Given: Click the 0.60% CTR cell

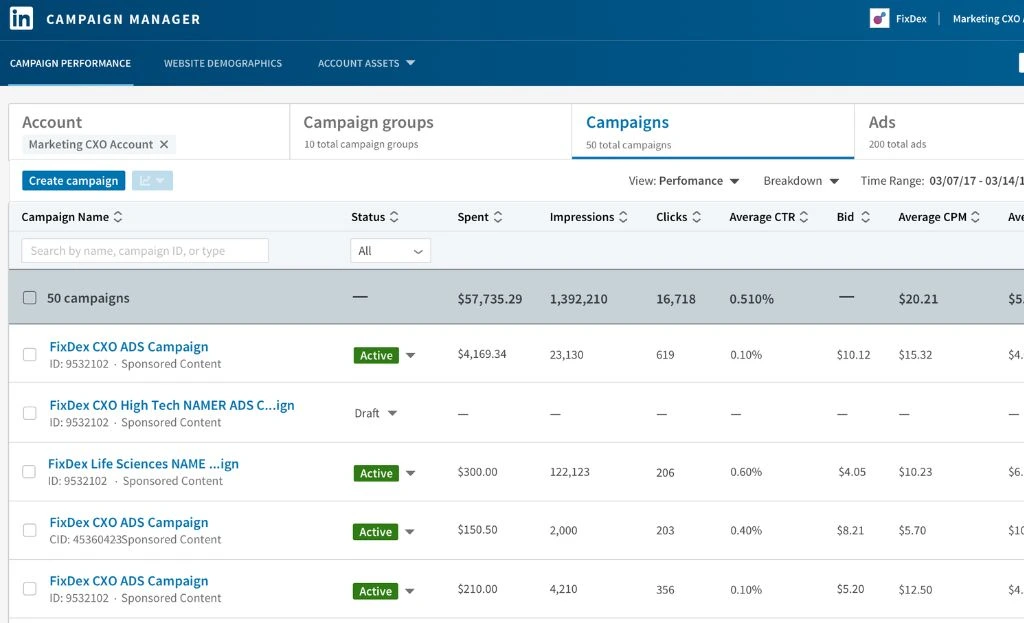Looking at the screenshot, I should click(746, 471).
